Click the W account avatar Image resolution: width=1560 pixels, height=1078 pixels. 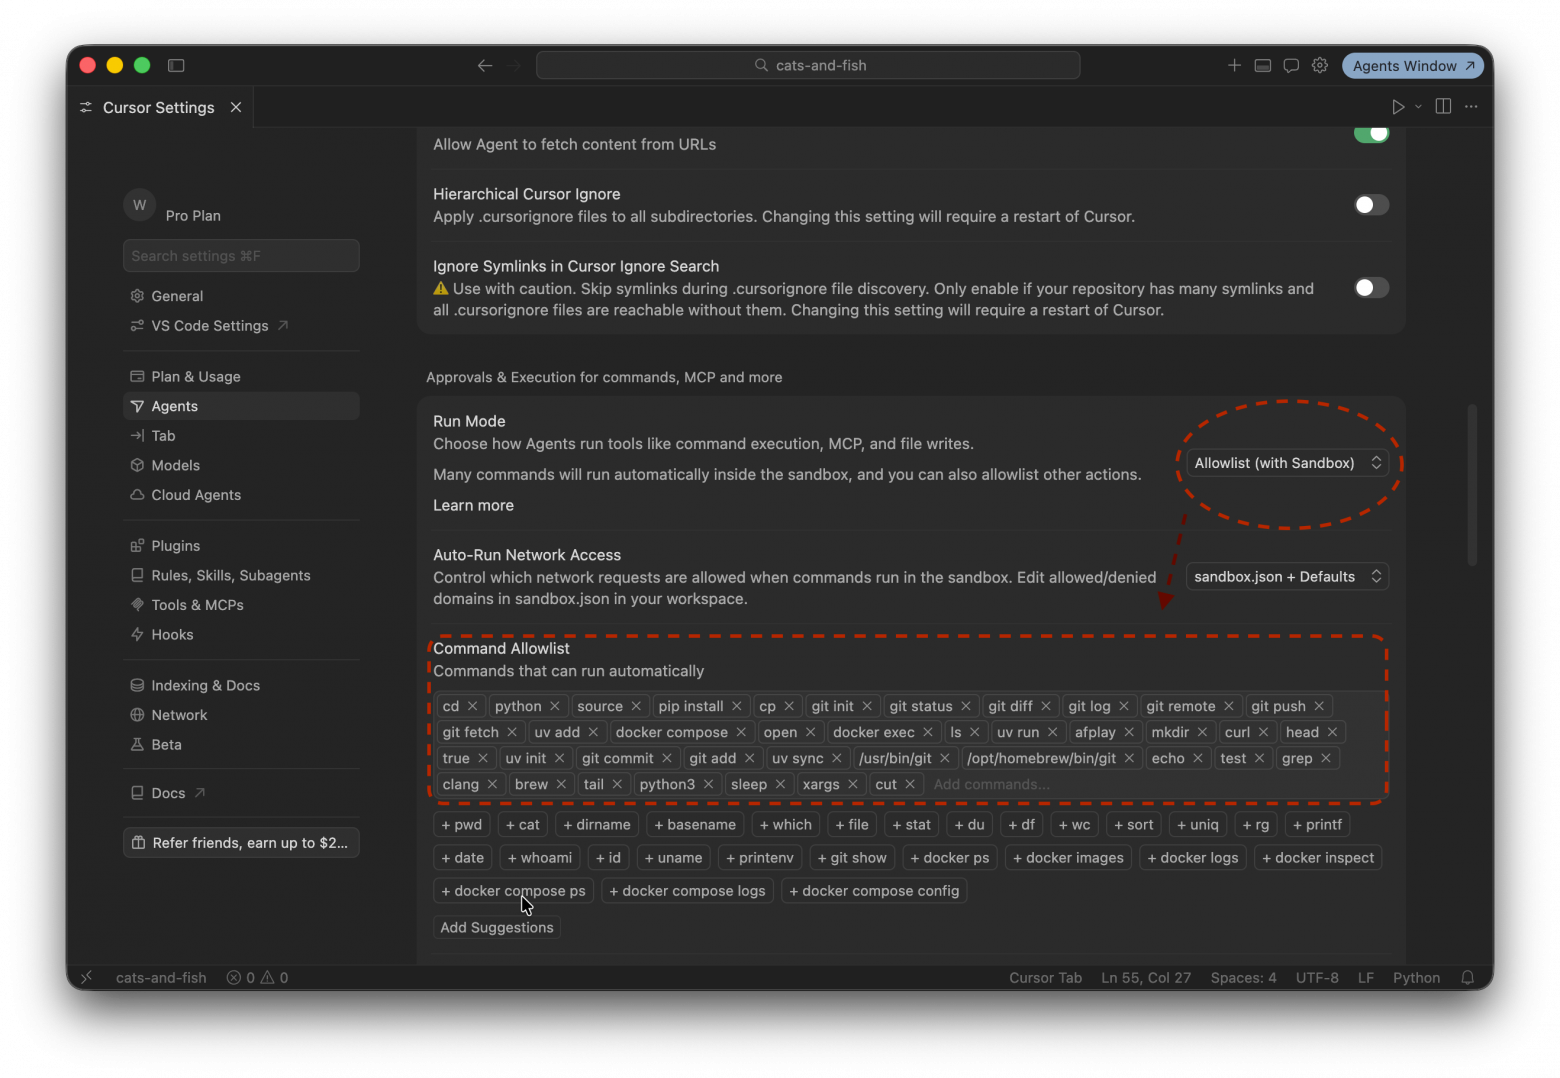point(140,205)
